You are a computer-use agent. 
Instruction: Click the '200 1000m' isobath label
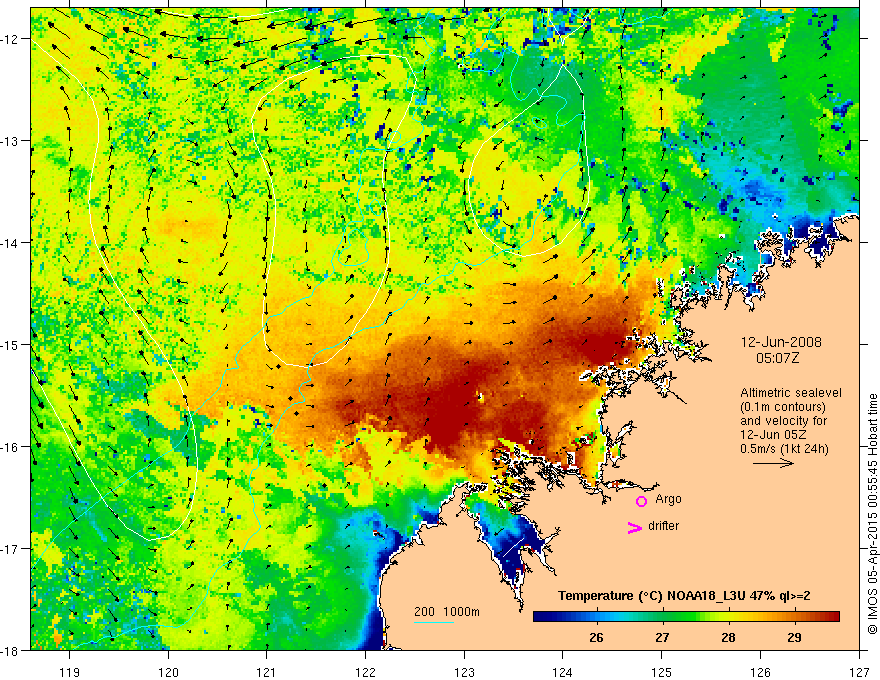447,612
